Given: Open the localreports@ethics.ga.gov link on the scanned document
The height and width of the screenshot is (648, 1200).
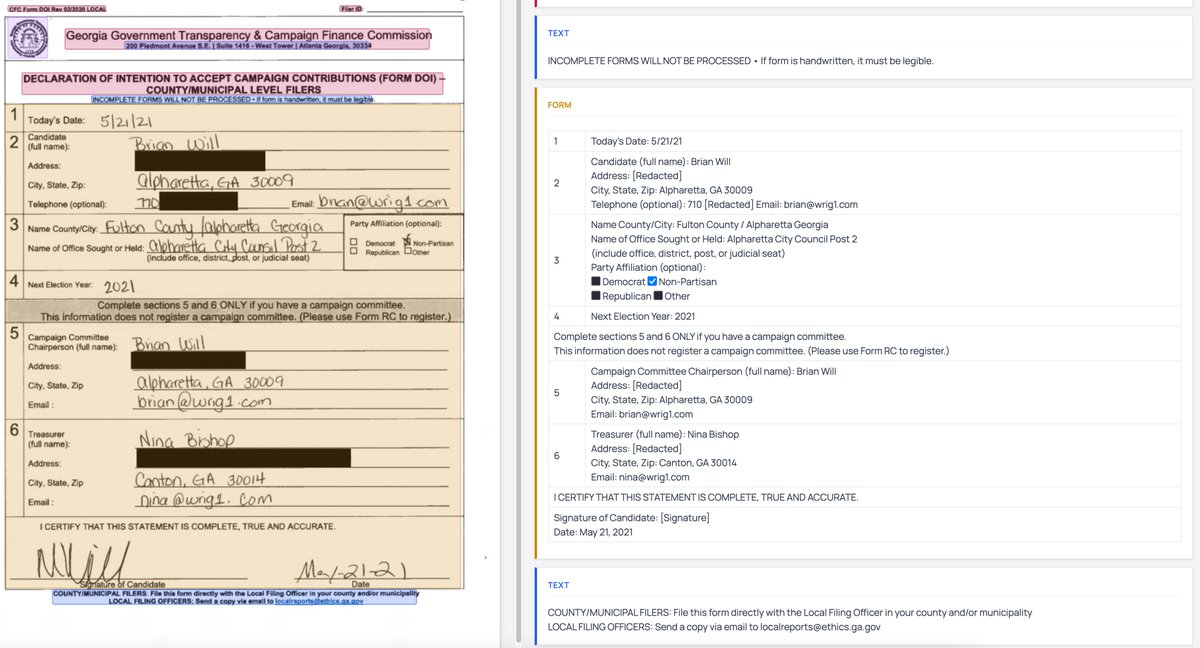Looking at the screenshot, I should tap(320, 601).
